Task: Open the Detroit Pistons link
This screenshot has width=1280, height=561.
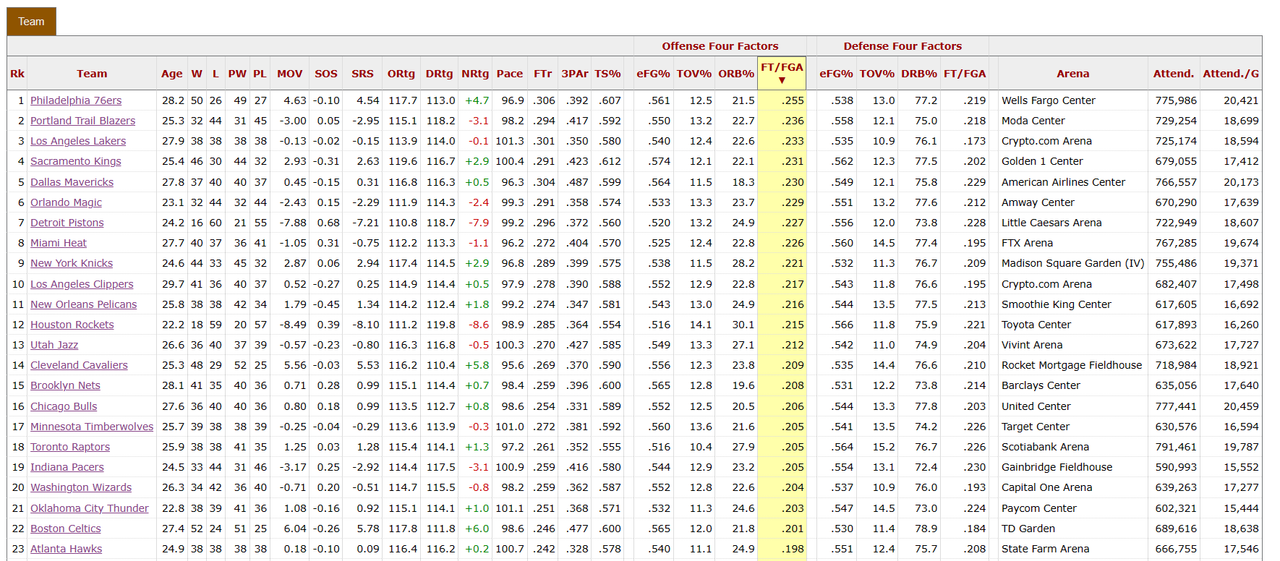Action: coord(67,223)
